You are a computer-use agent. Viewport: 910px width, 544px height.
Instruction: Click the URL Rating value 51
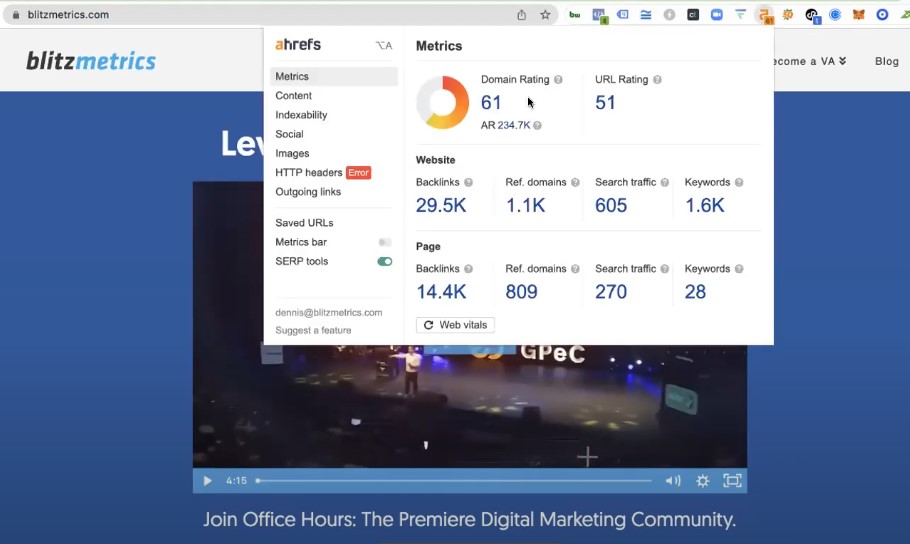(605, 103)
